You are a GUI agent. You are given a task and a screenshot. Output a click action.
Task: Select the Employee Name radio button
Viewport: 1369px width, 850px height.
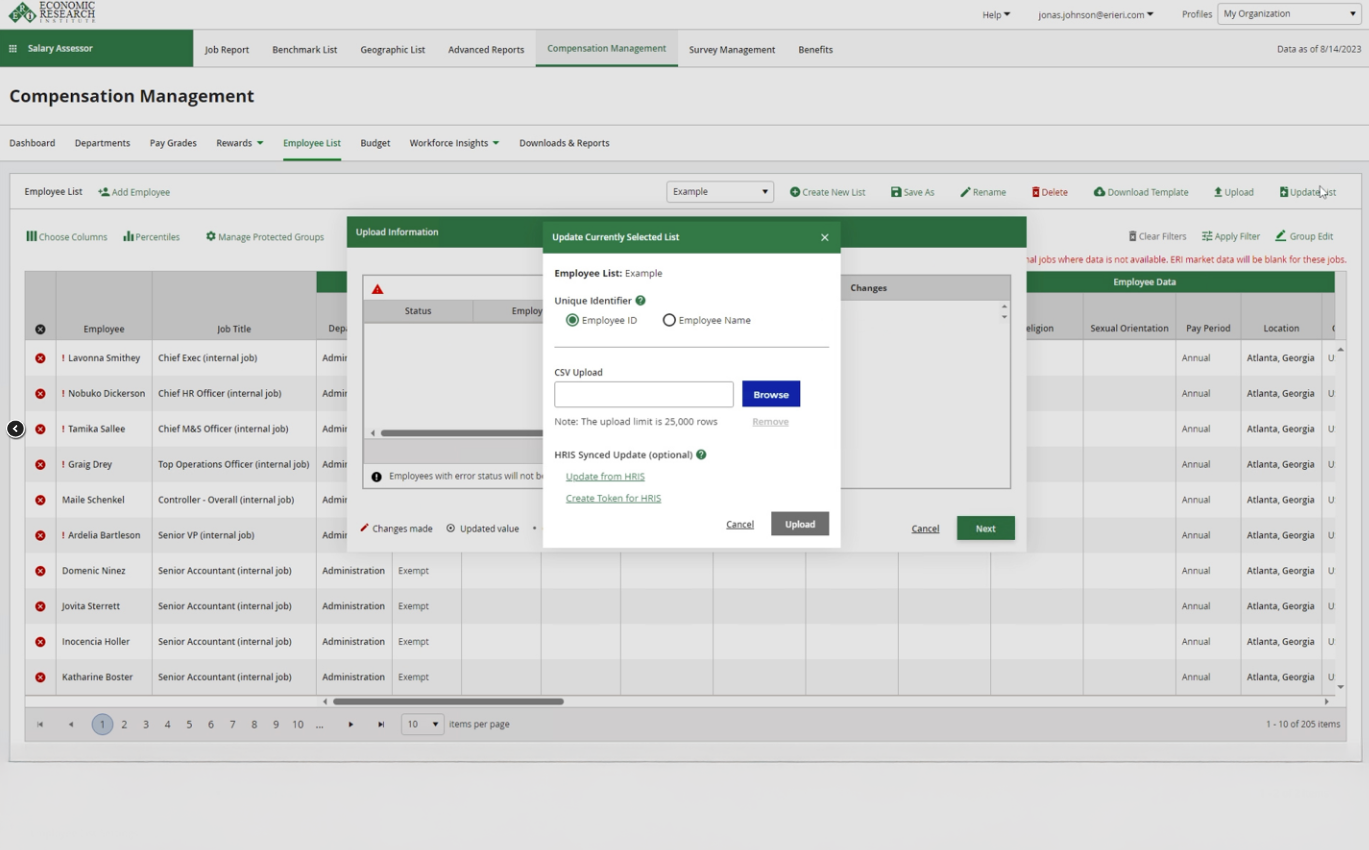(x=669, y=320)
